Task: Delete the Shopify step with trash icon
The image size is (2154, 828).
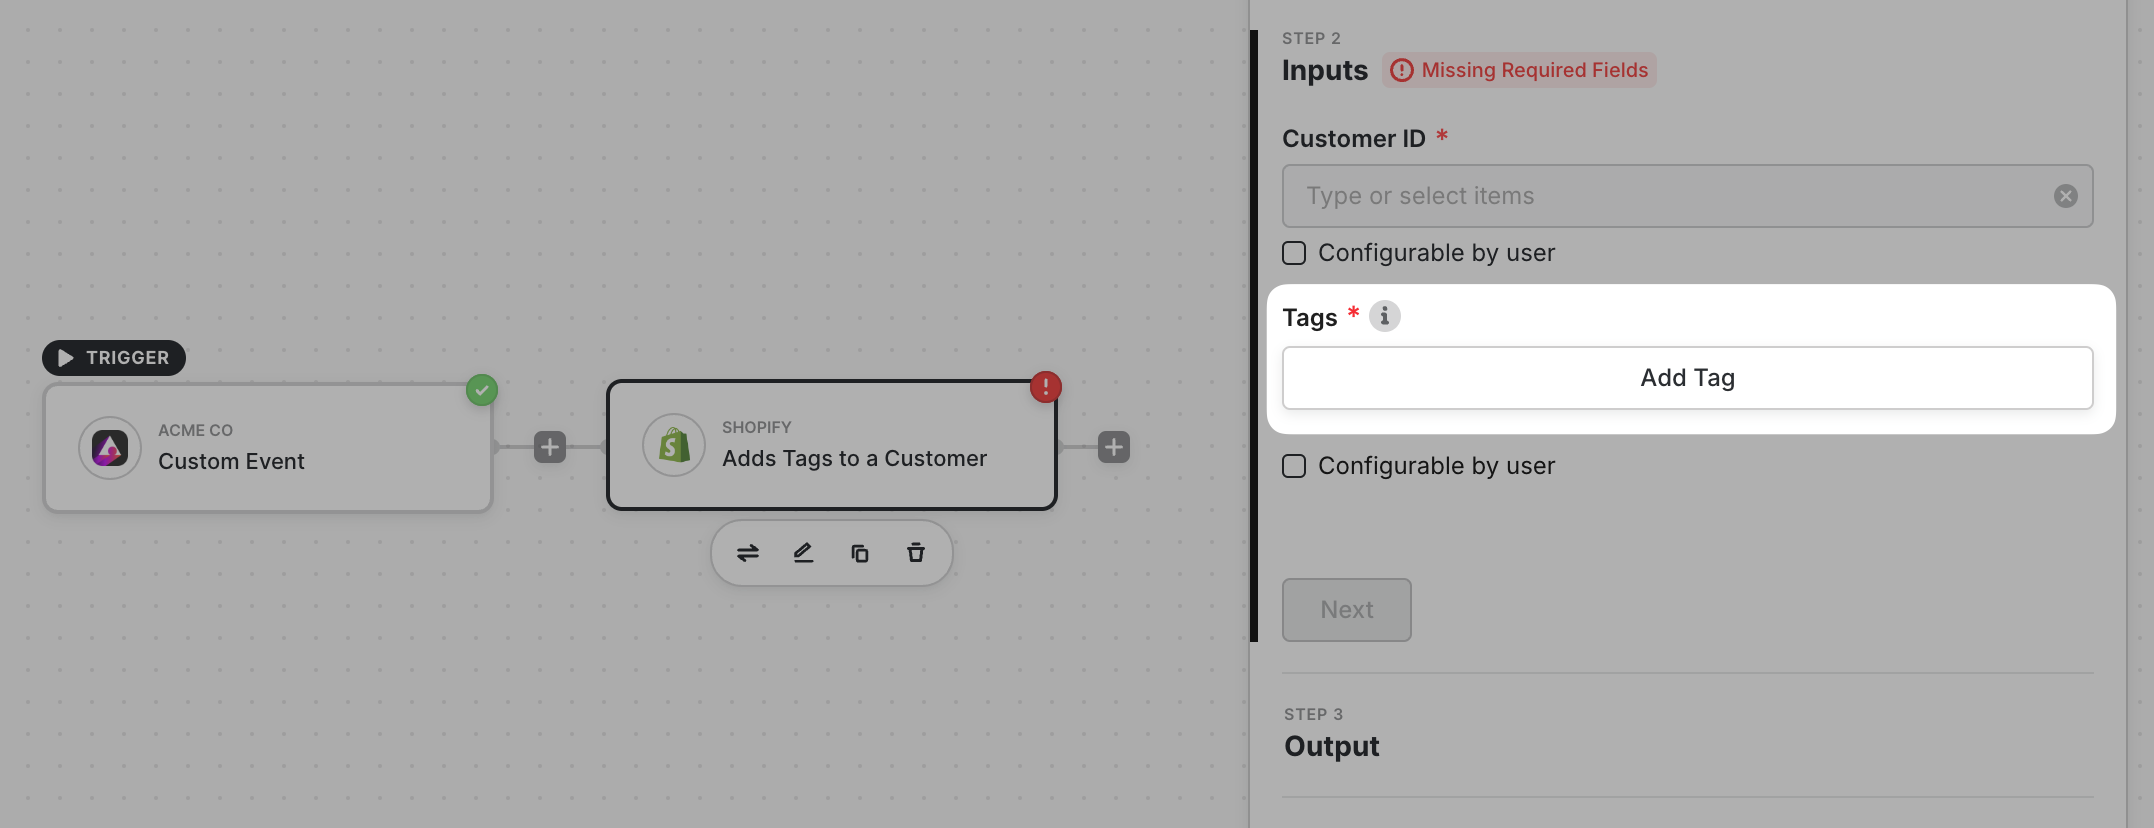Action: click(916, 553)
